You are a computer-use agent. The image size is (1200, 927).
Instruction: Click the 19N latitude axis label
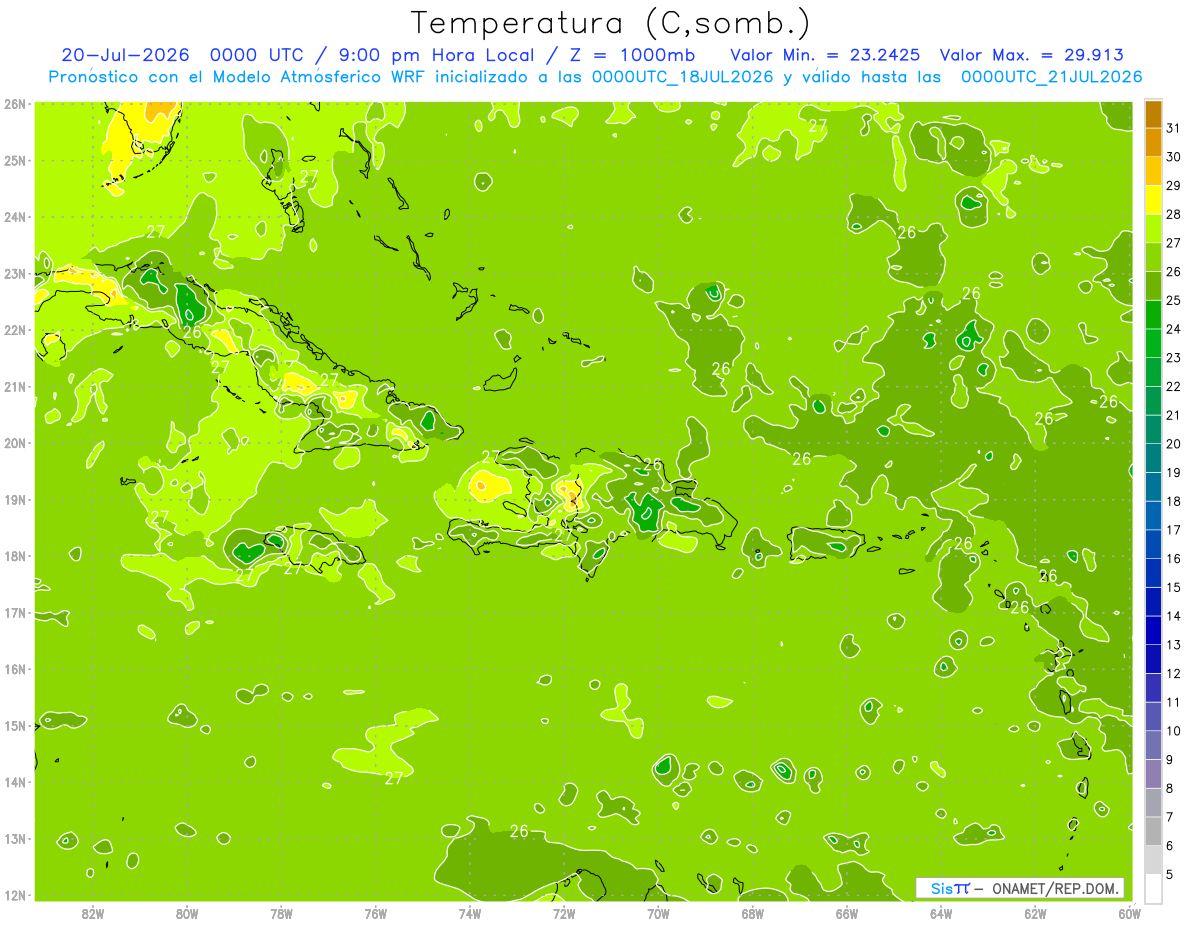pos(15,500)
